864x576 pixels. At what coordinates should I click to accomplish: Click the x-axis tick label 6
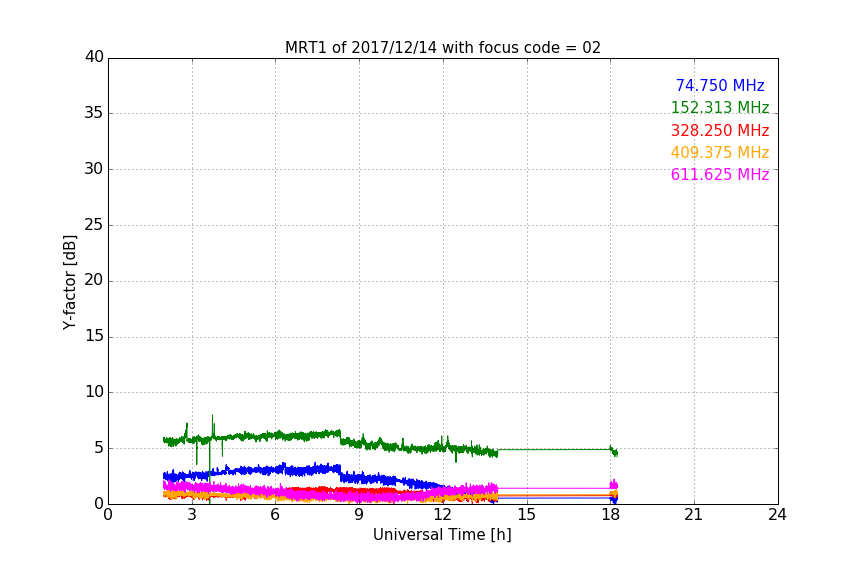[275, 515]
